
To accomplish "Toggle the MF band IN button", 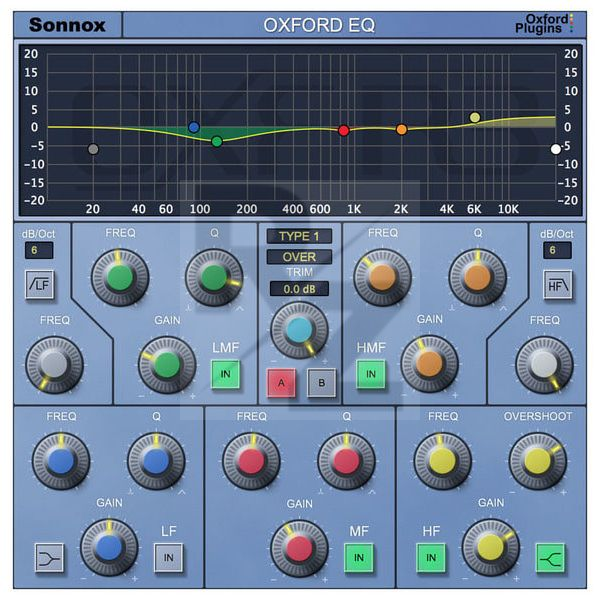I will 359,558.
